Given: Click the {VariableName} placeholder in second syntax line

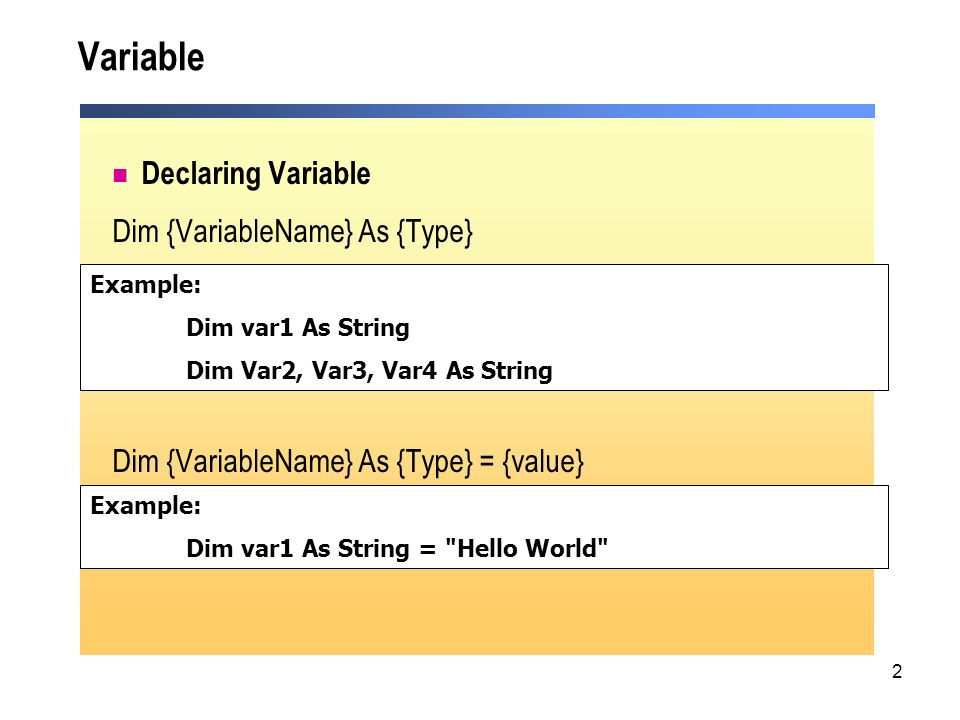Looking at the screenshot, I should [x=260, y=462].
